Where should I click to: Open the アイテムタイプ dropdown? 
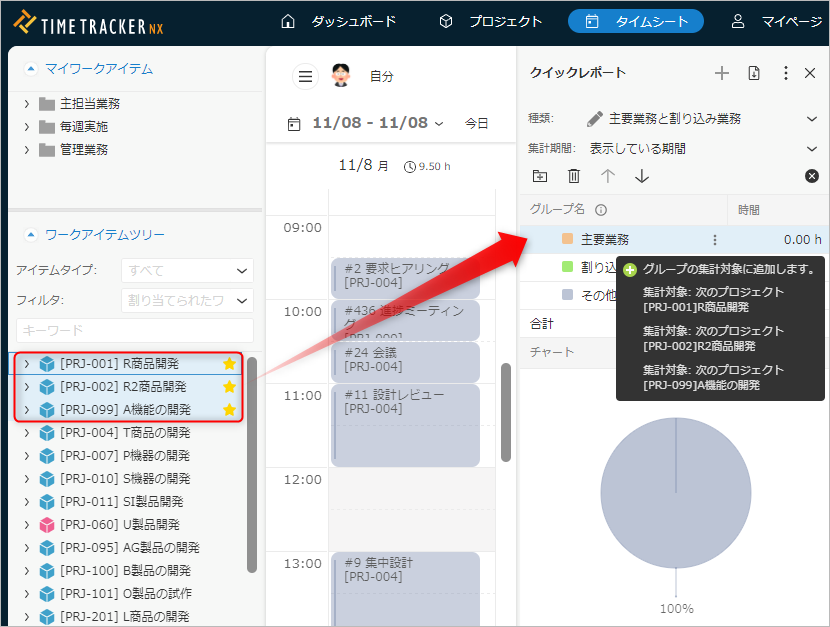(187, 270)
